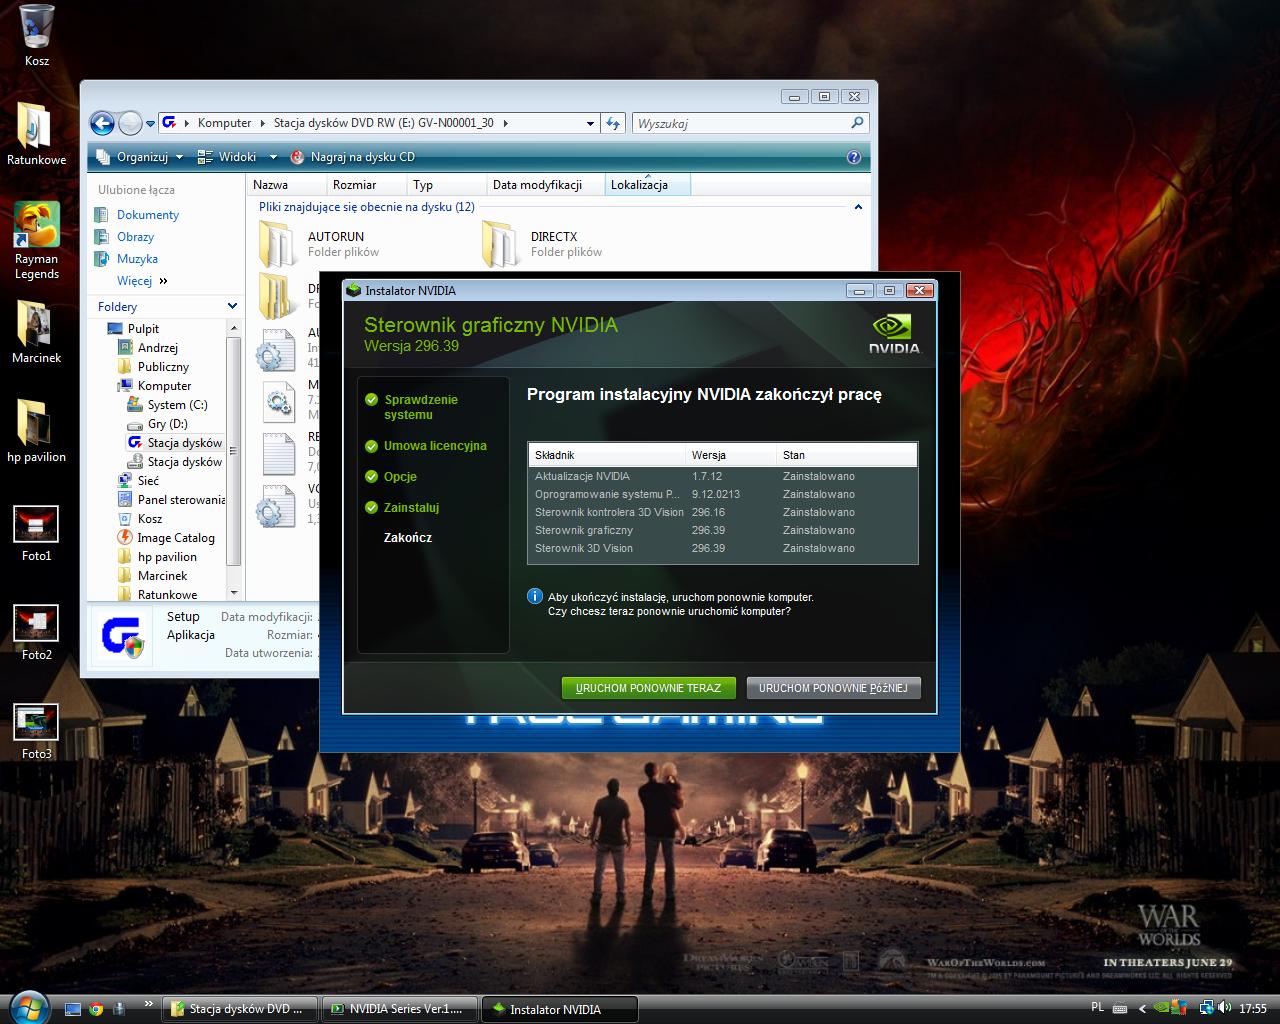Sort by Data modyfikacji column

click(547, 185)
